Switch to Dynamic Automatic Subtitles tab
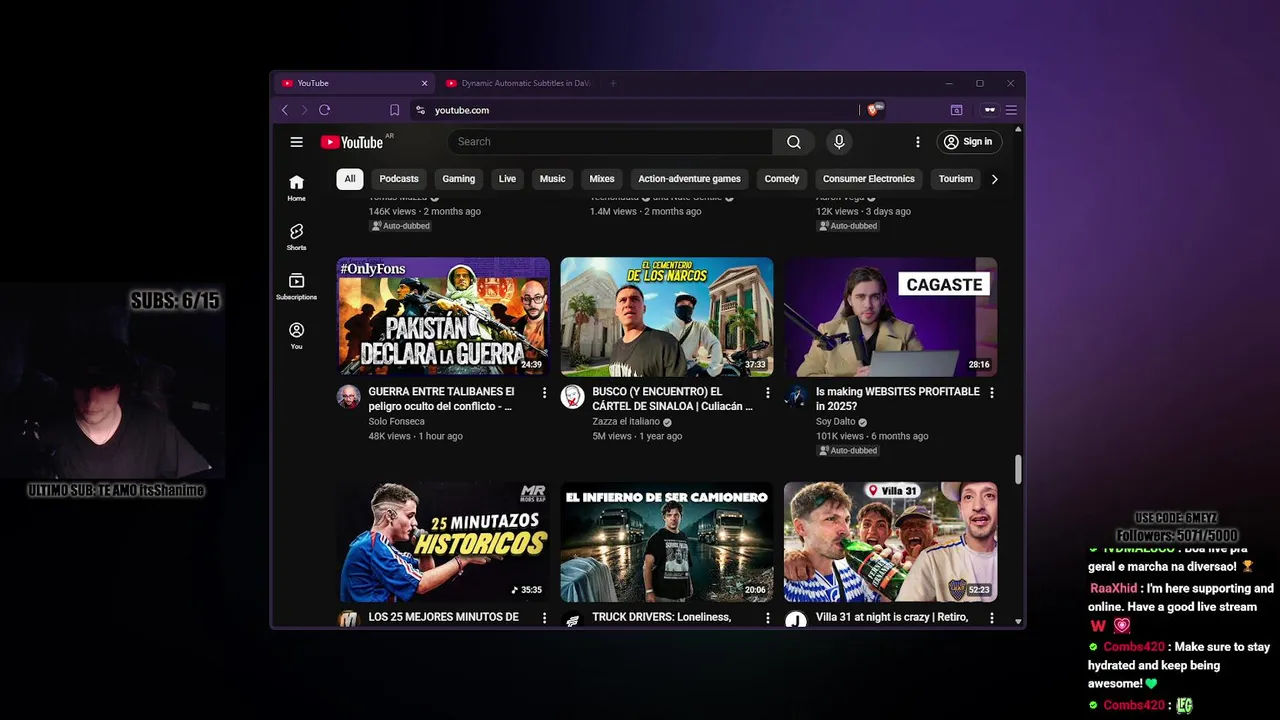Image resolution: width=1280 pixels, height=720 pixels. (520, 83)
